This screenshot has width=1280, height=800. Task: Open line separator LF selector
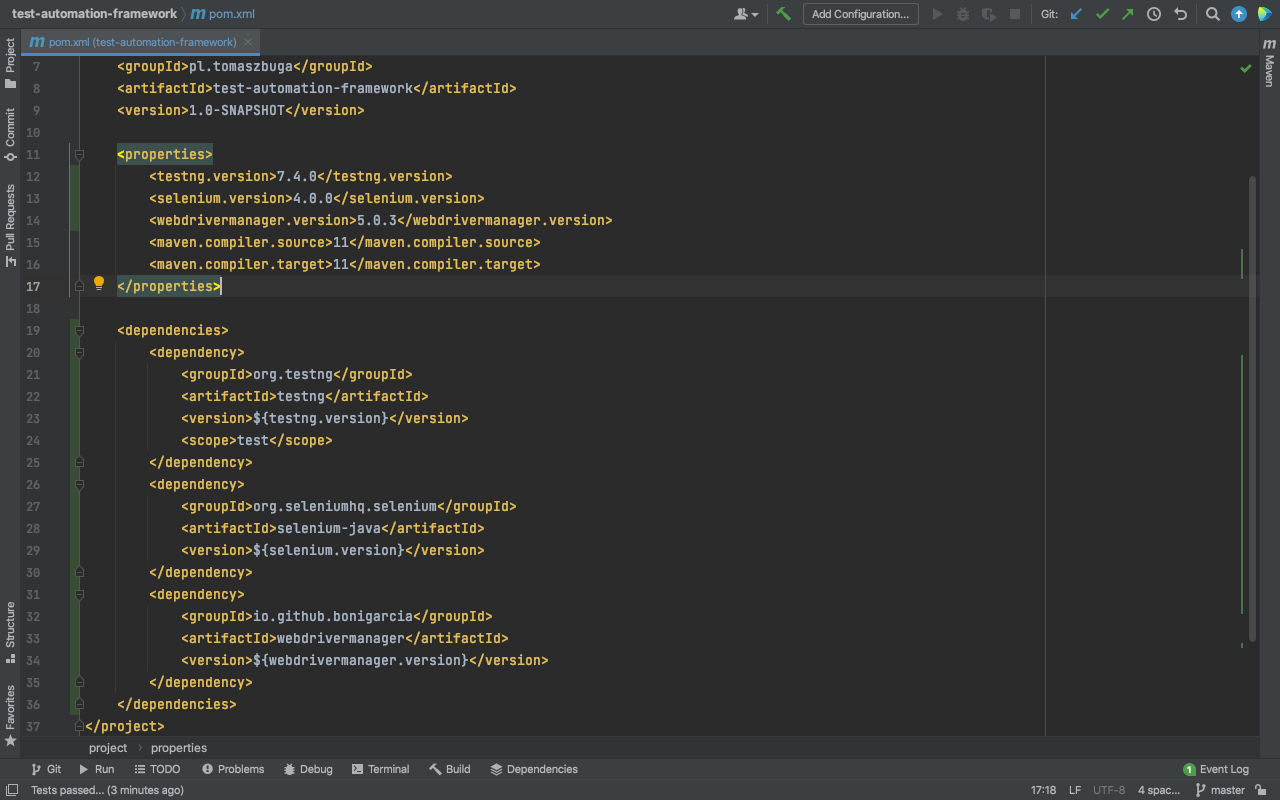tap(1075, 790)
